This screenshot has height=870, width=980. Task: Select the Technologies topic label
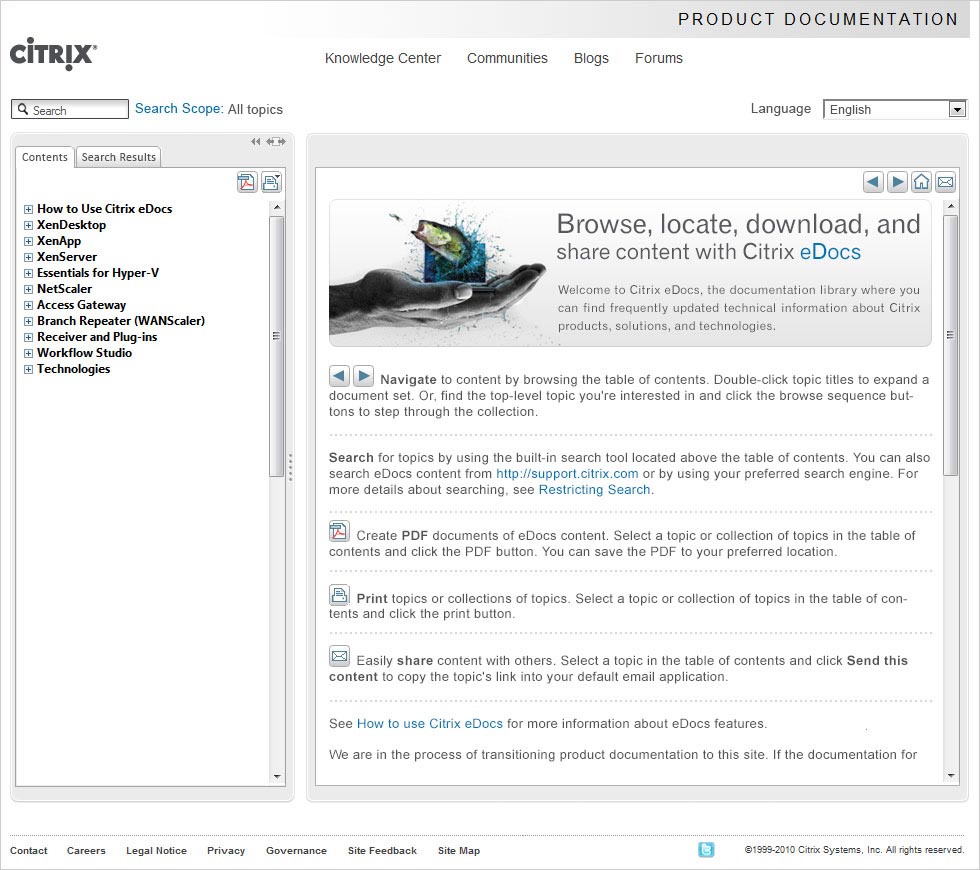click(x=74, y=369)
